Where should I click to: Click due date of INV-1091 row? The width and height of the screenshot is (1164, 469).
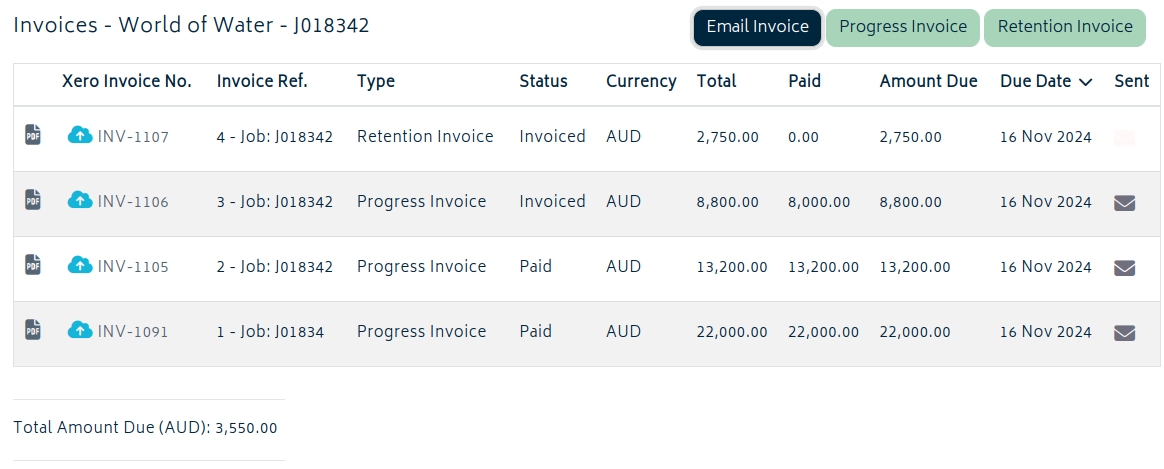[x=1046, y=332]
